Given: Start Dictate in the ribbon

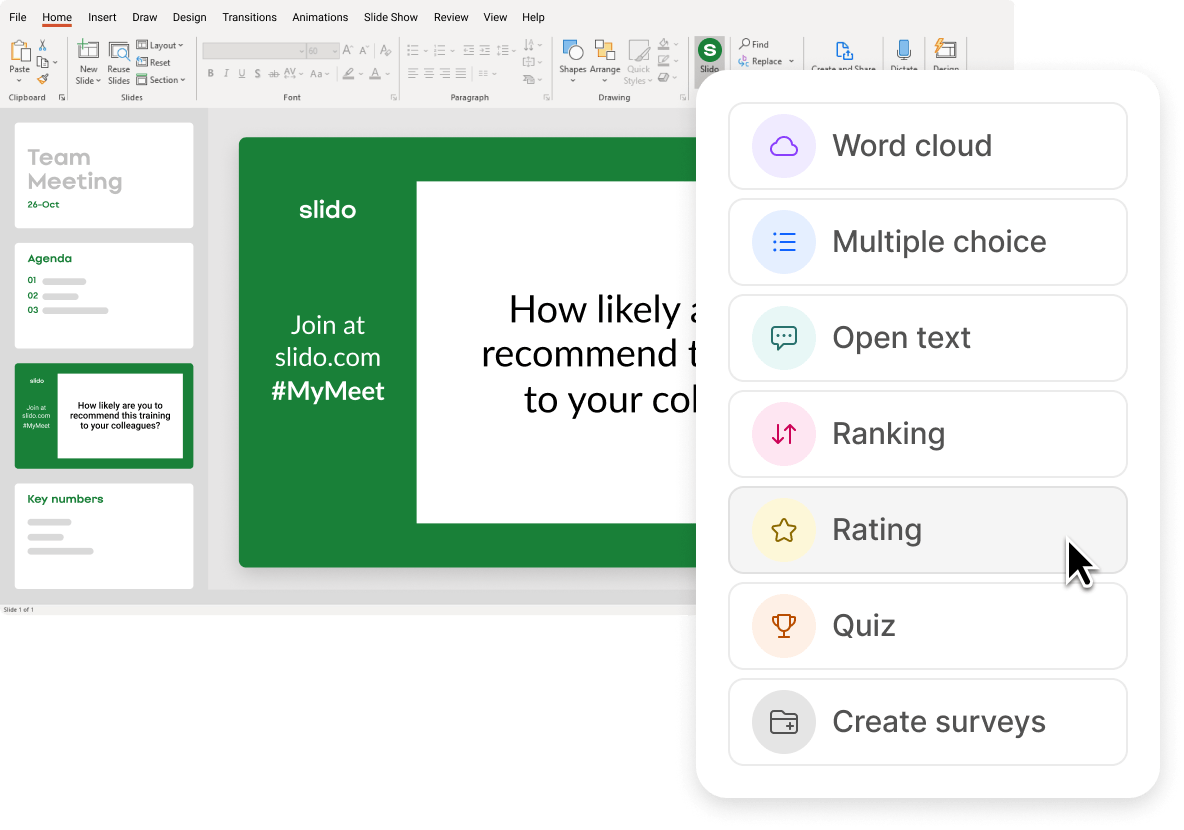Looking at the screenshot, I should (903, 55).
